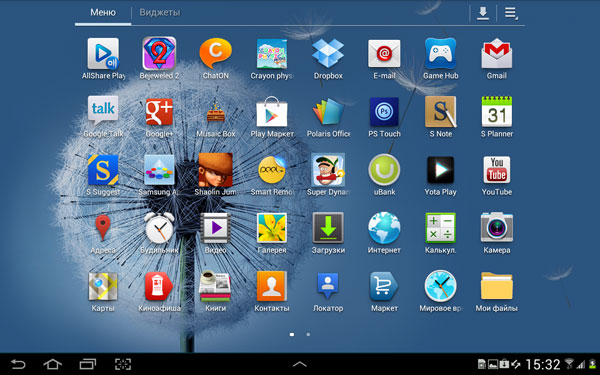The height and width of the screenshot is (375, 600).
Task: Tap the Home navigation button
Action: pyautogui.click(x=52, y=364)
